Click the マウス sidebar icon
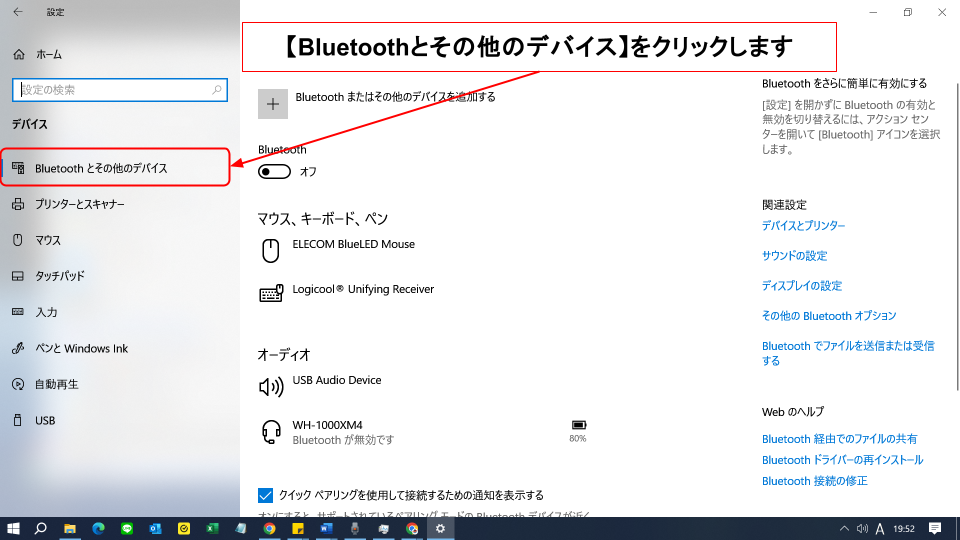Image resolution: width=960 pixels, height=540 pixels. tap(18, 240)
